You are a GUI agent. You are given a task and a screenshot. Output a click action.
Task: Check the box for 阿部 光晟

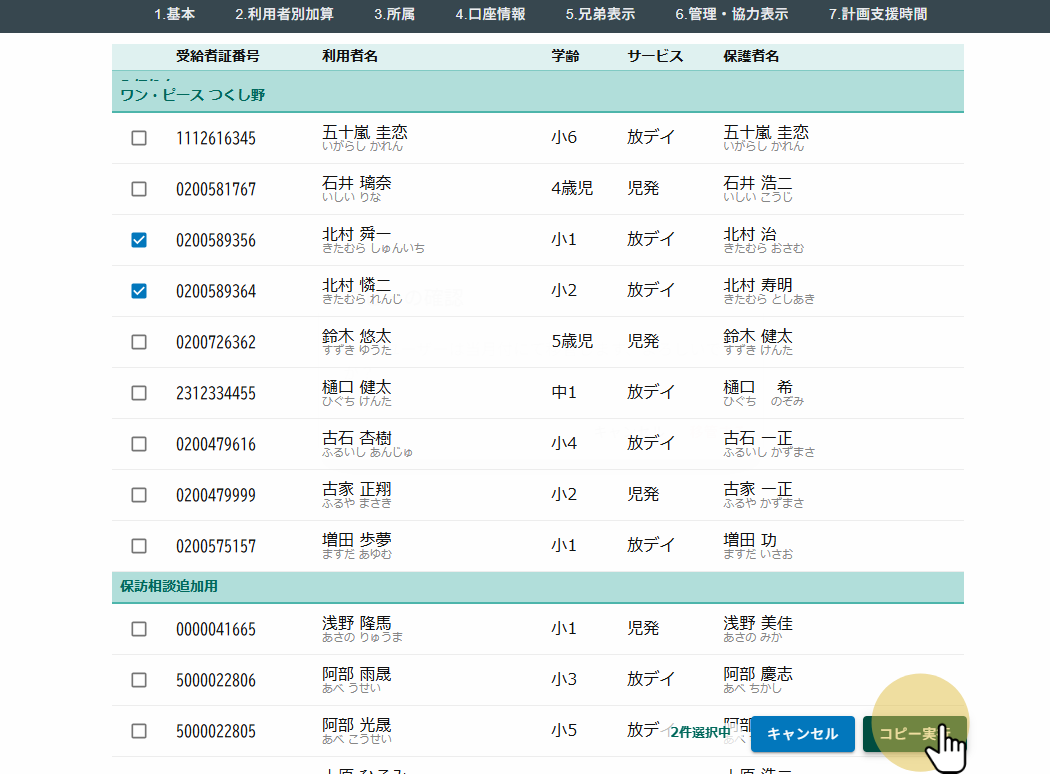click(139, 731)
